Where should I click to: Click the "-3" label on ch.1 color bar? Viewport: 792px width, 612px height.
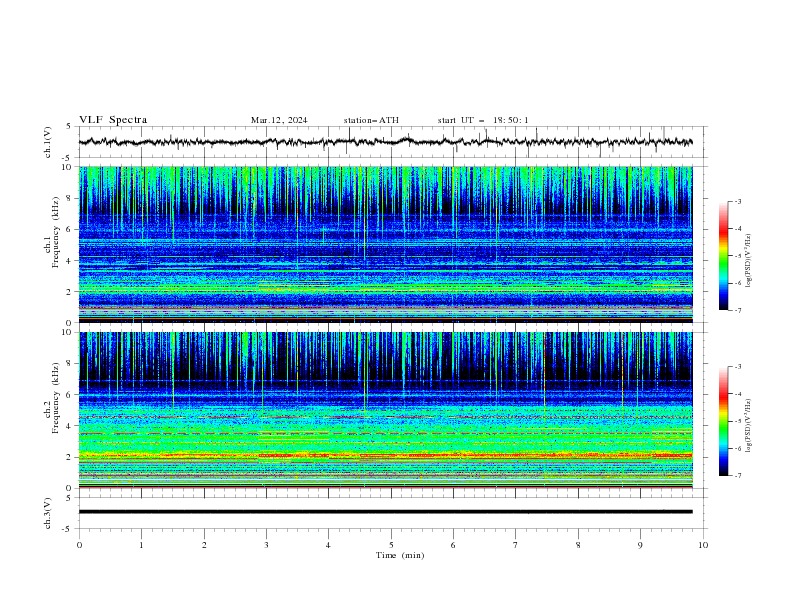point(738,201)
